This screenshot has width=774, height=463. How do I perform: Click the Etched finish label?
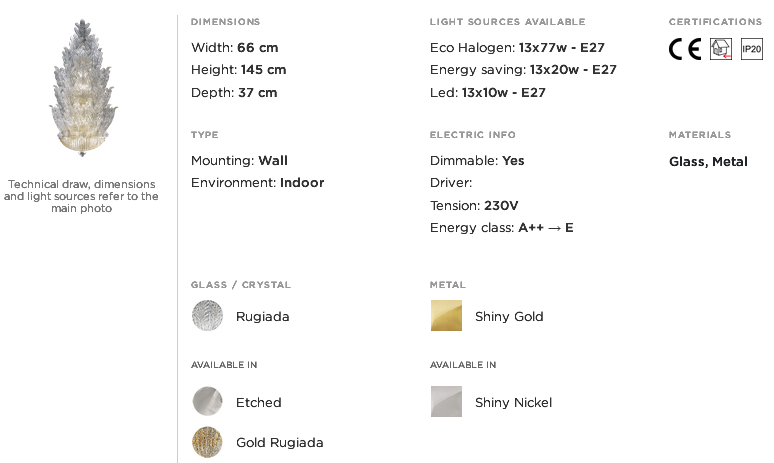click(x=259, y=402)
